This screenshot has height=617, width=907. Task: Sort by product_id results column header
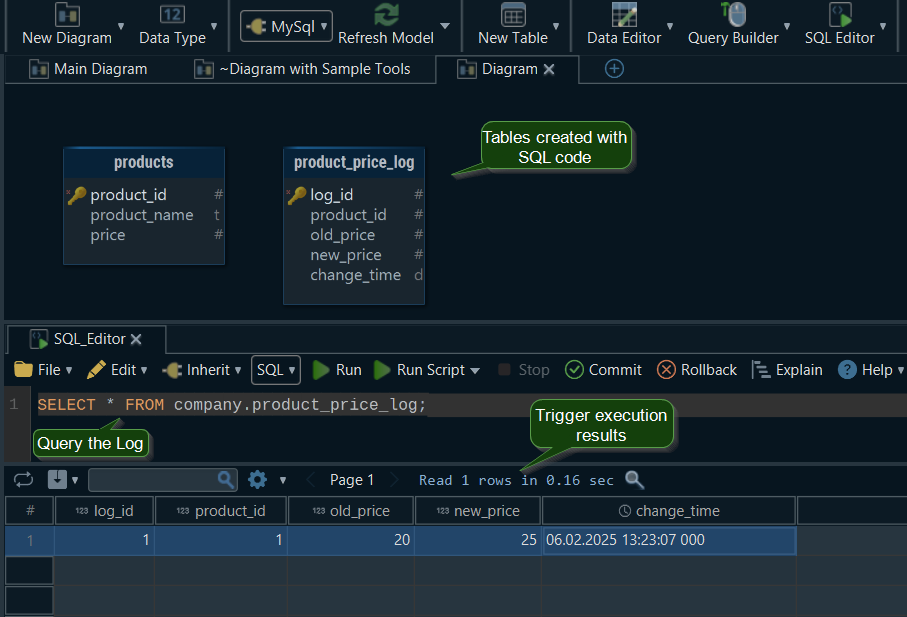(221, 511)
